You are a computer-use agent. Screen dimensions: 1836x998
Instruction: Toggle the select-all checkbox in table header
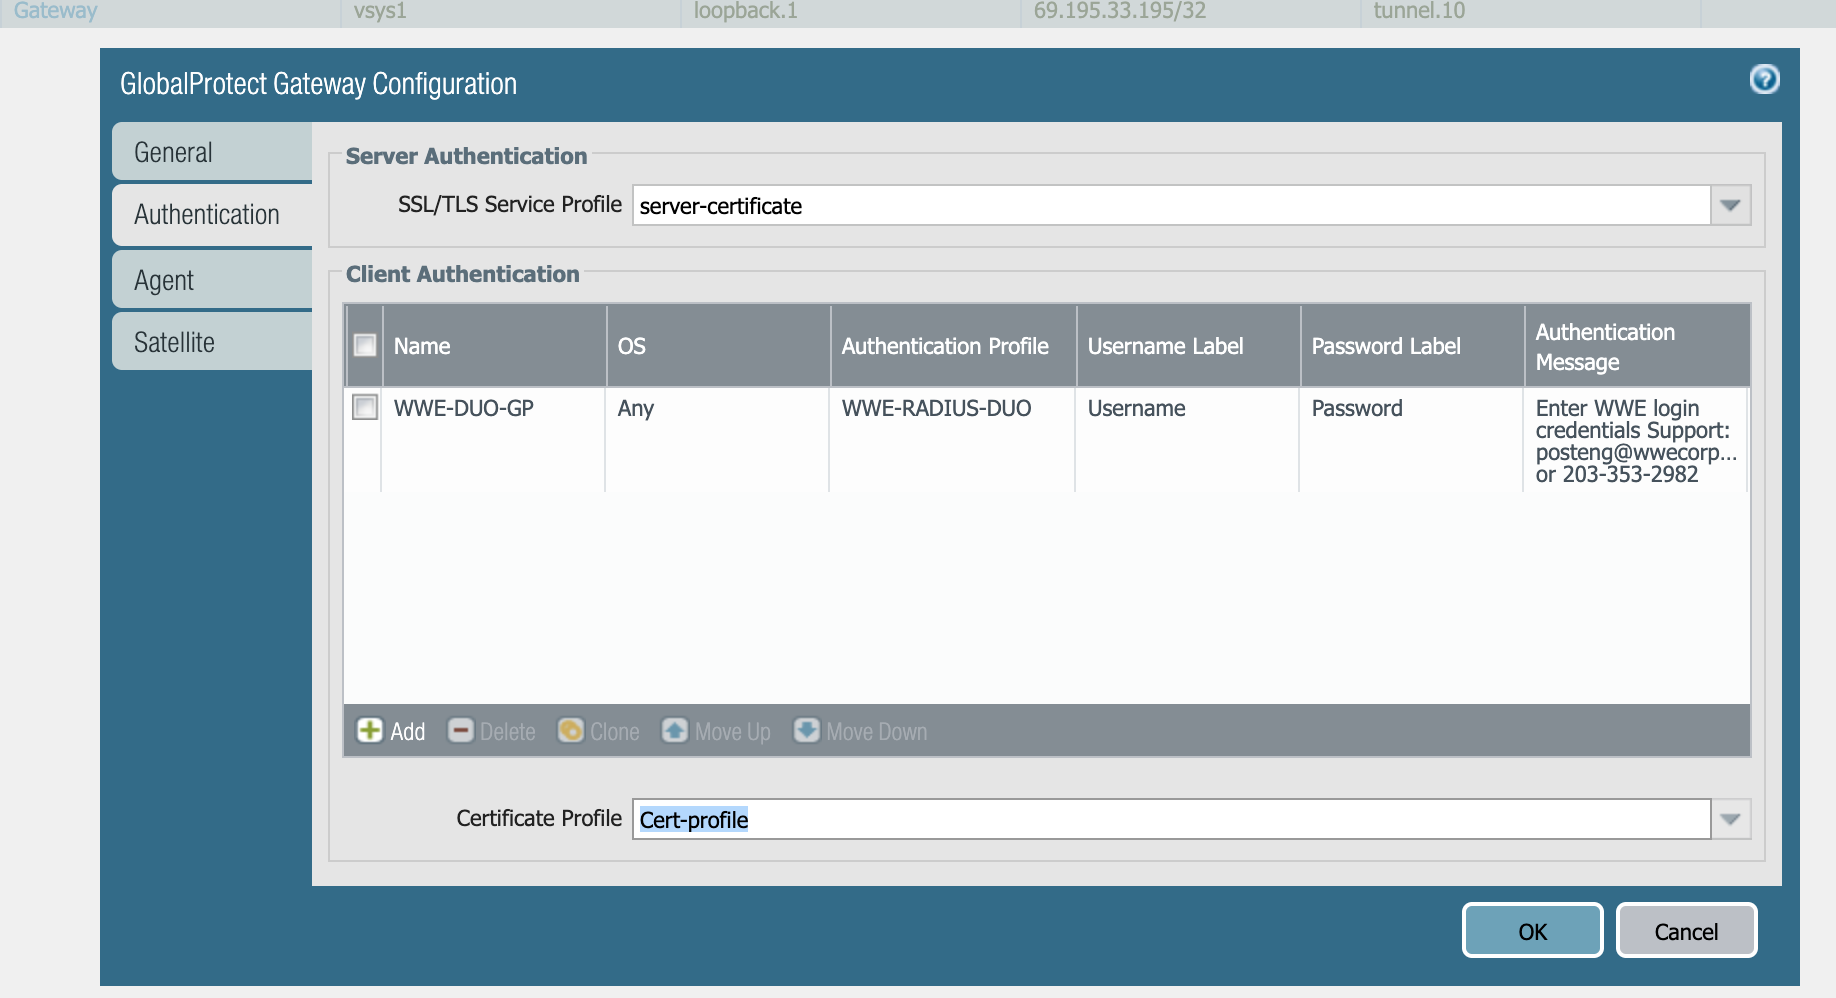[x=365, y=346]
